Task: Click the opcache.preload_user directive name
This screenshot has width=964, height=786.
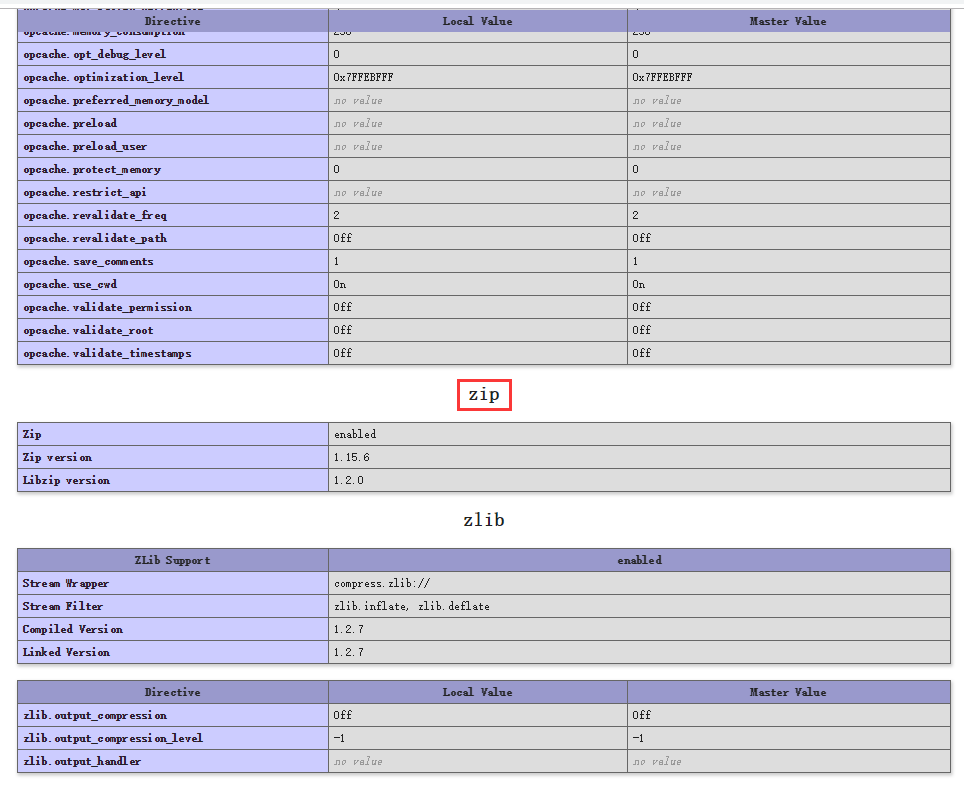Action: tap(84, 146)
